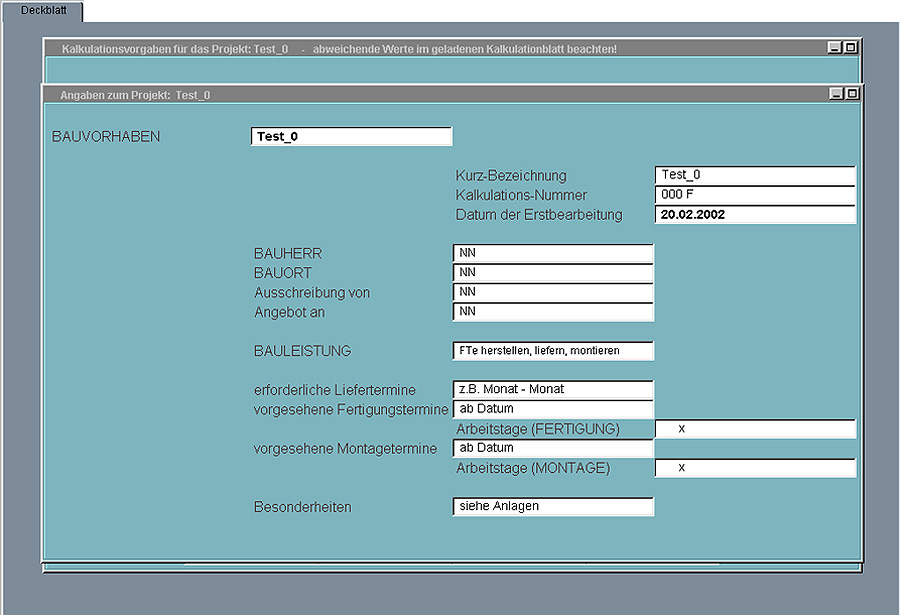Select the Arbeitstage (MONTAGE) value field
Screen dimensions: 900x615
[755, 468]
